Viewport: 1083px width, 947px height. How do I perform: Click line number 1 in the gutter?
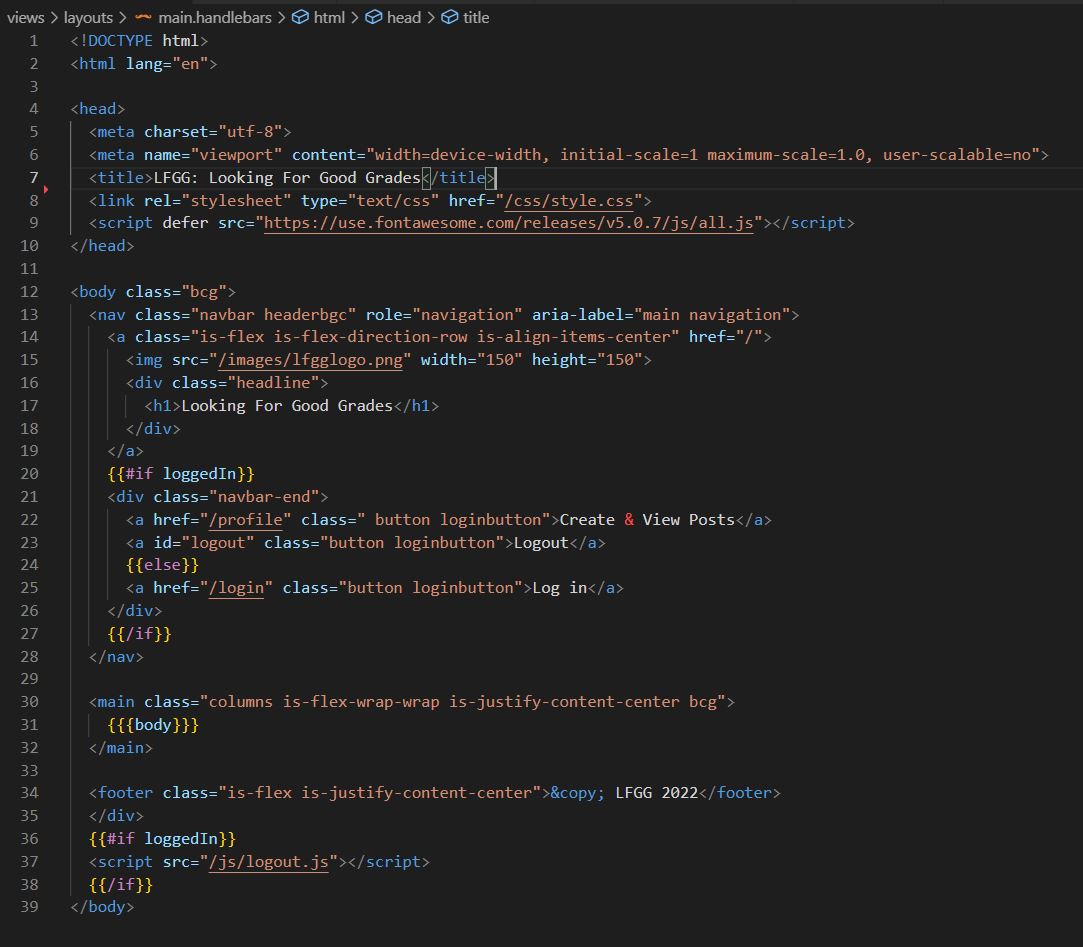(x=33, y=41)
